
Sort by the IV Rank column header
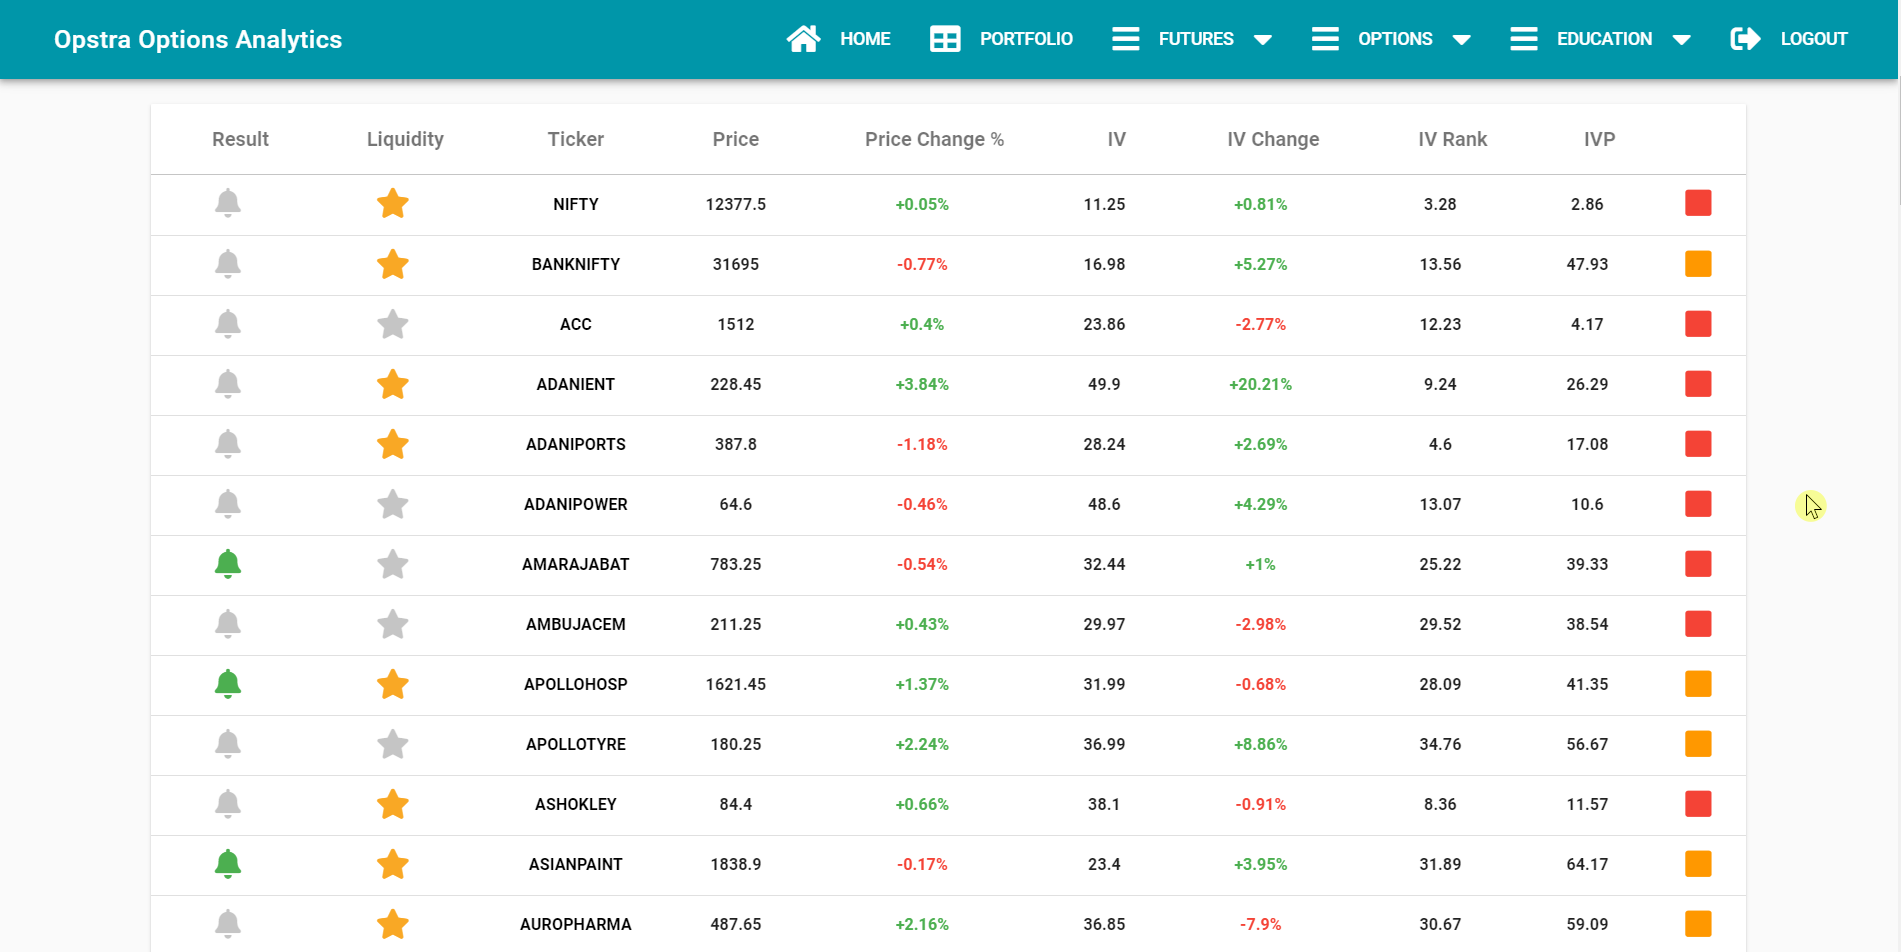coord(1452,139)
